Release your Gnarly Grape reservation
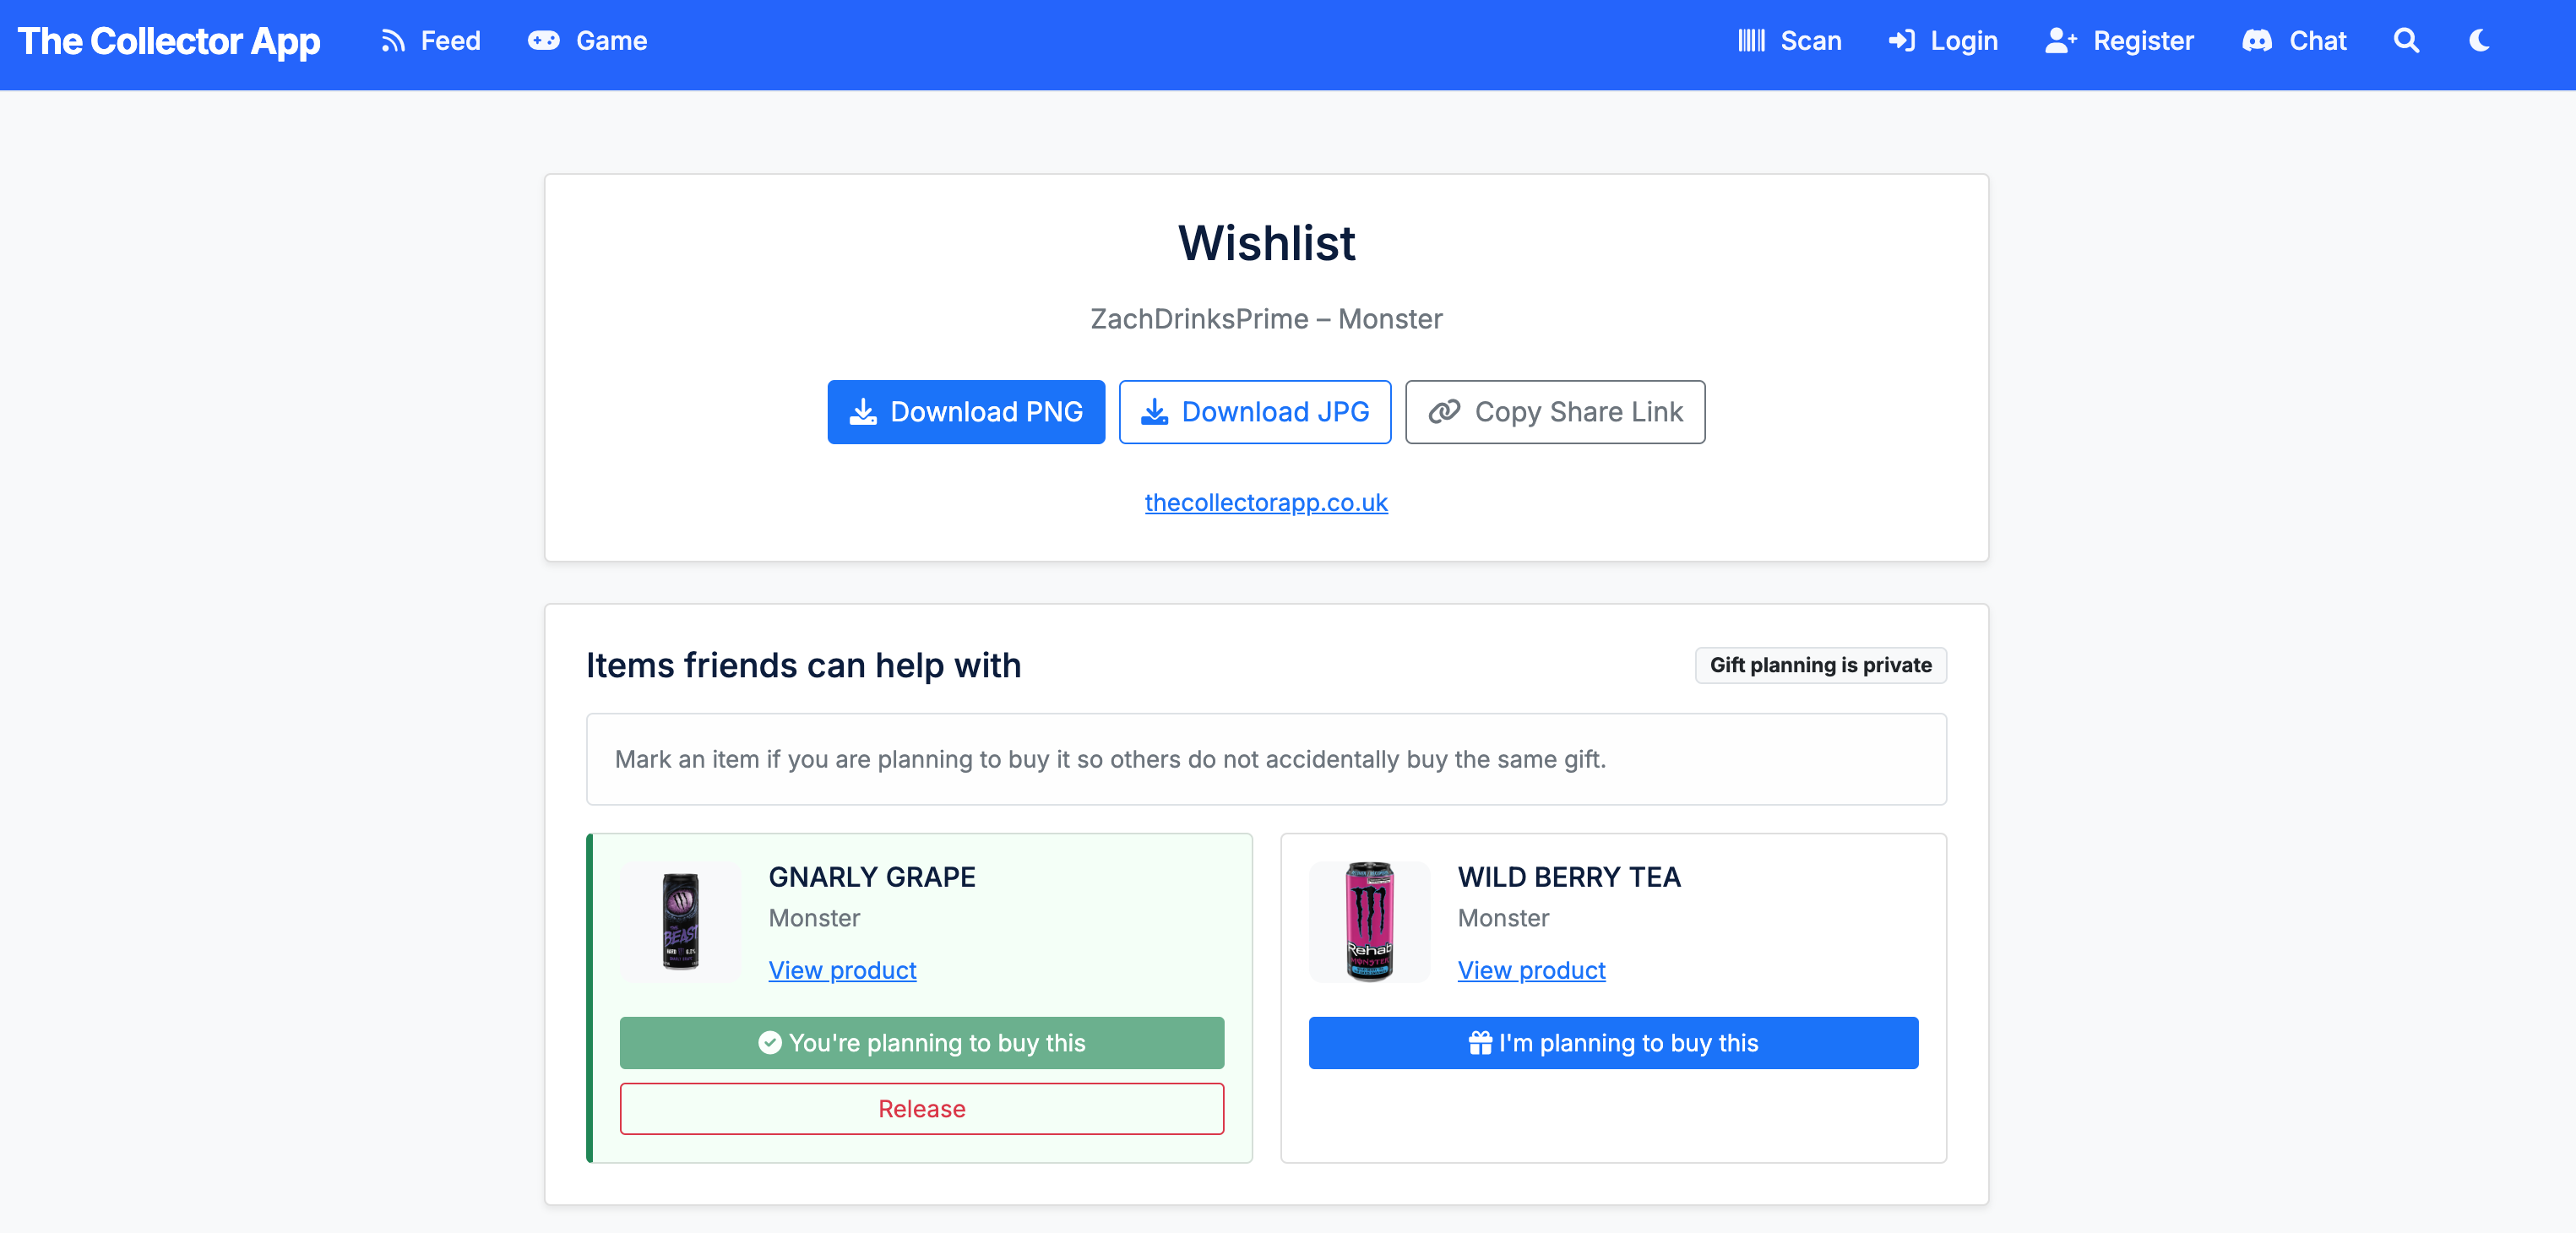Image resolution: width=2576 pixels, height=1233 pixels. coord(921,1108)
